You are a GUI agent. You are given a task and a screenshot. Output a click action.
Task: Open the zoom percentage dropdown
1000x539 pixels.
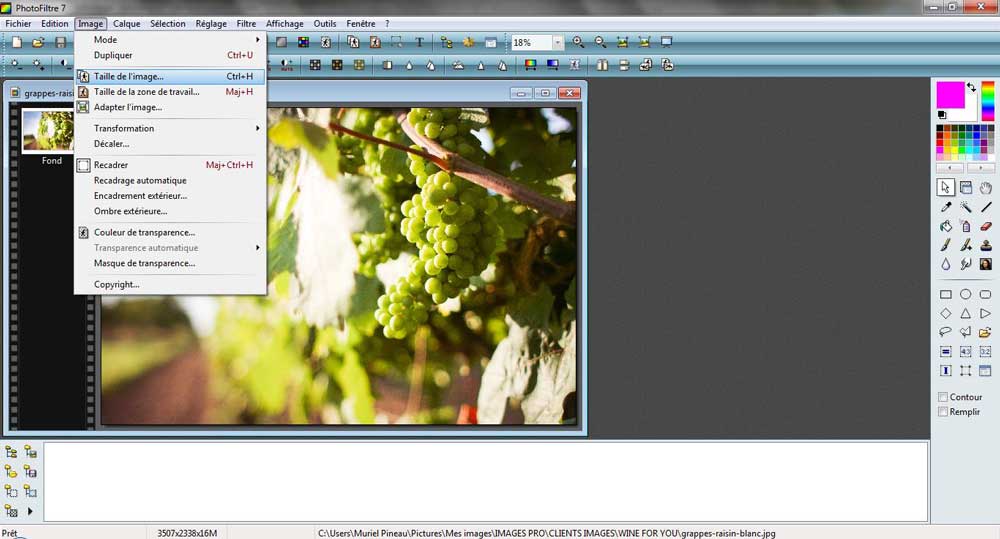click(558, 42)
